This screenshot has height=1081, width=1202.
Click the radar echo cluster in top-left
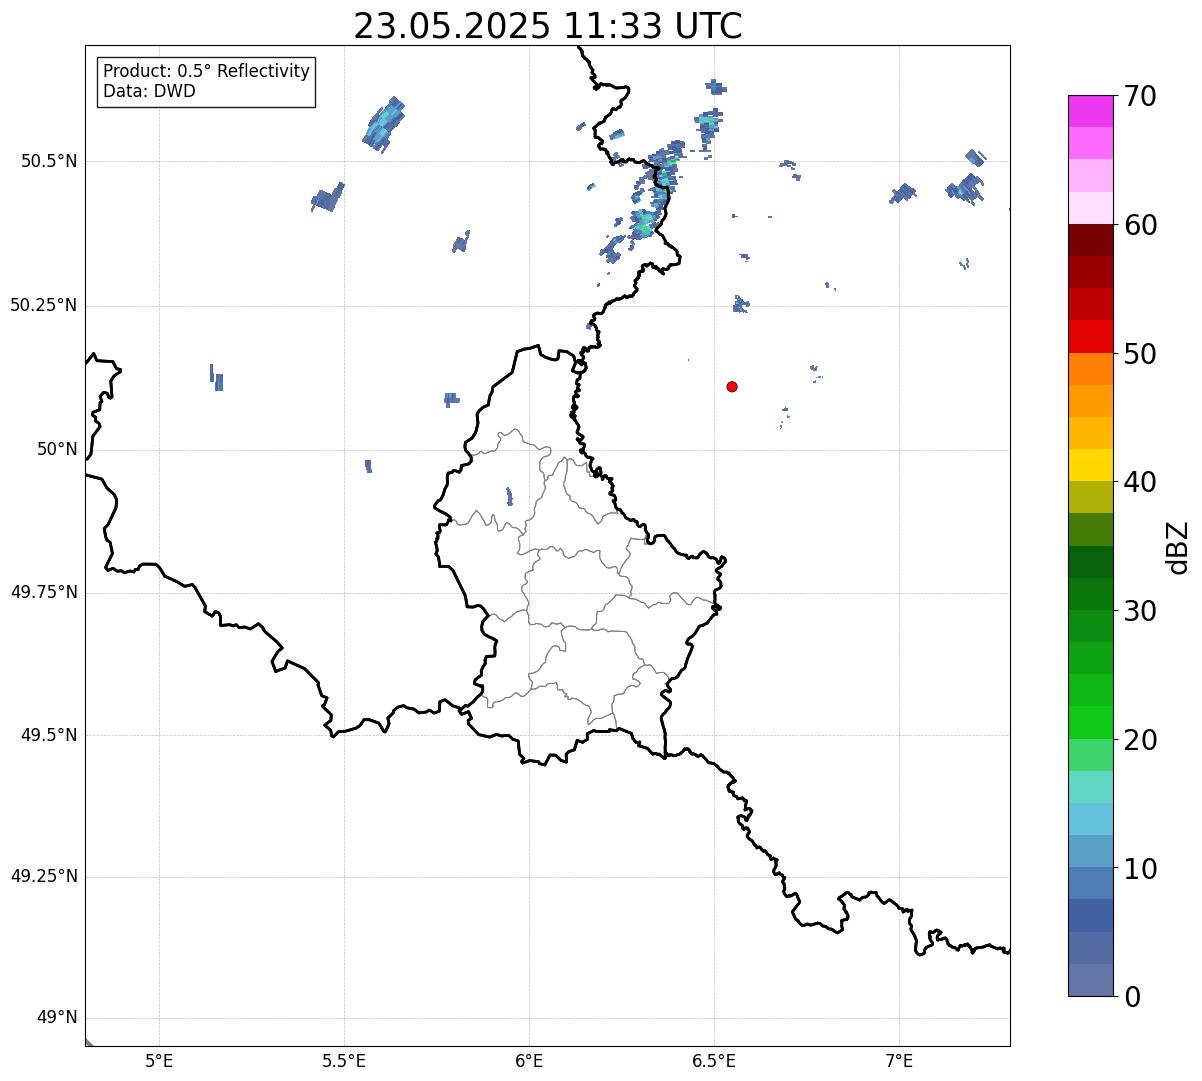pos(383,125)
